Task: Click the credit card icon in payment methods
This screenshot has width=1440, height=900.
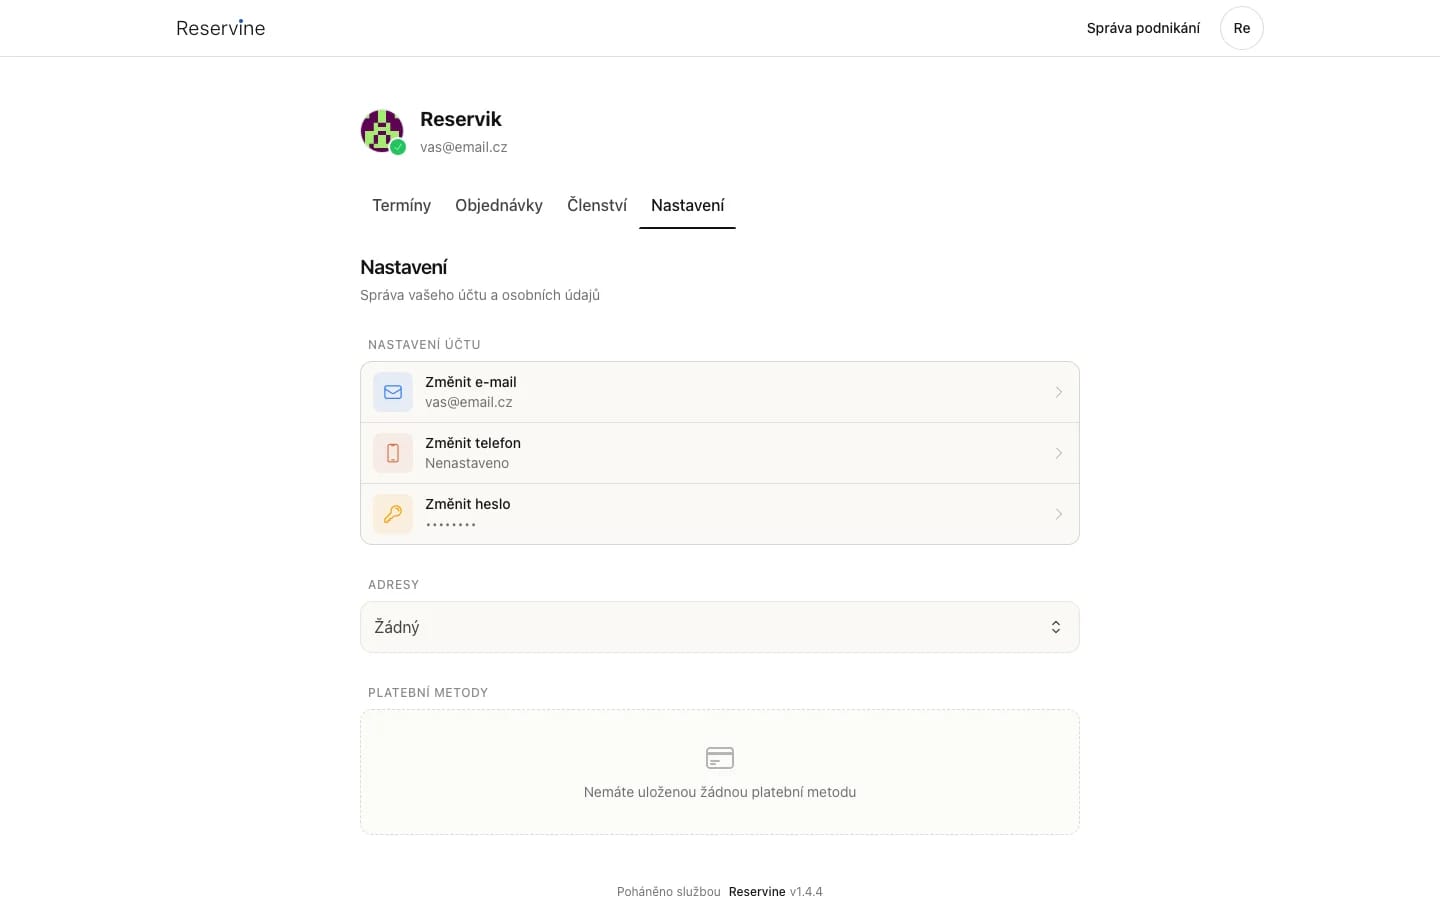Action: (x=720, y=758)
